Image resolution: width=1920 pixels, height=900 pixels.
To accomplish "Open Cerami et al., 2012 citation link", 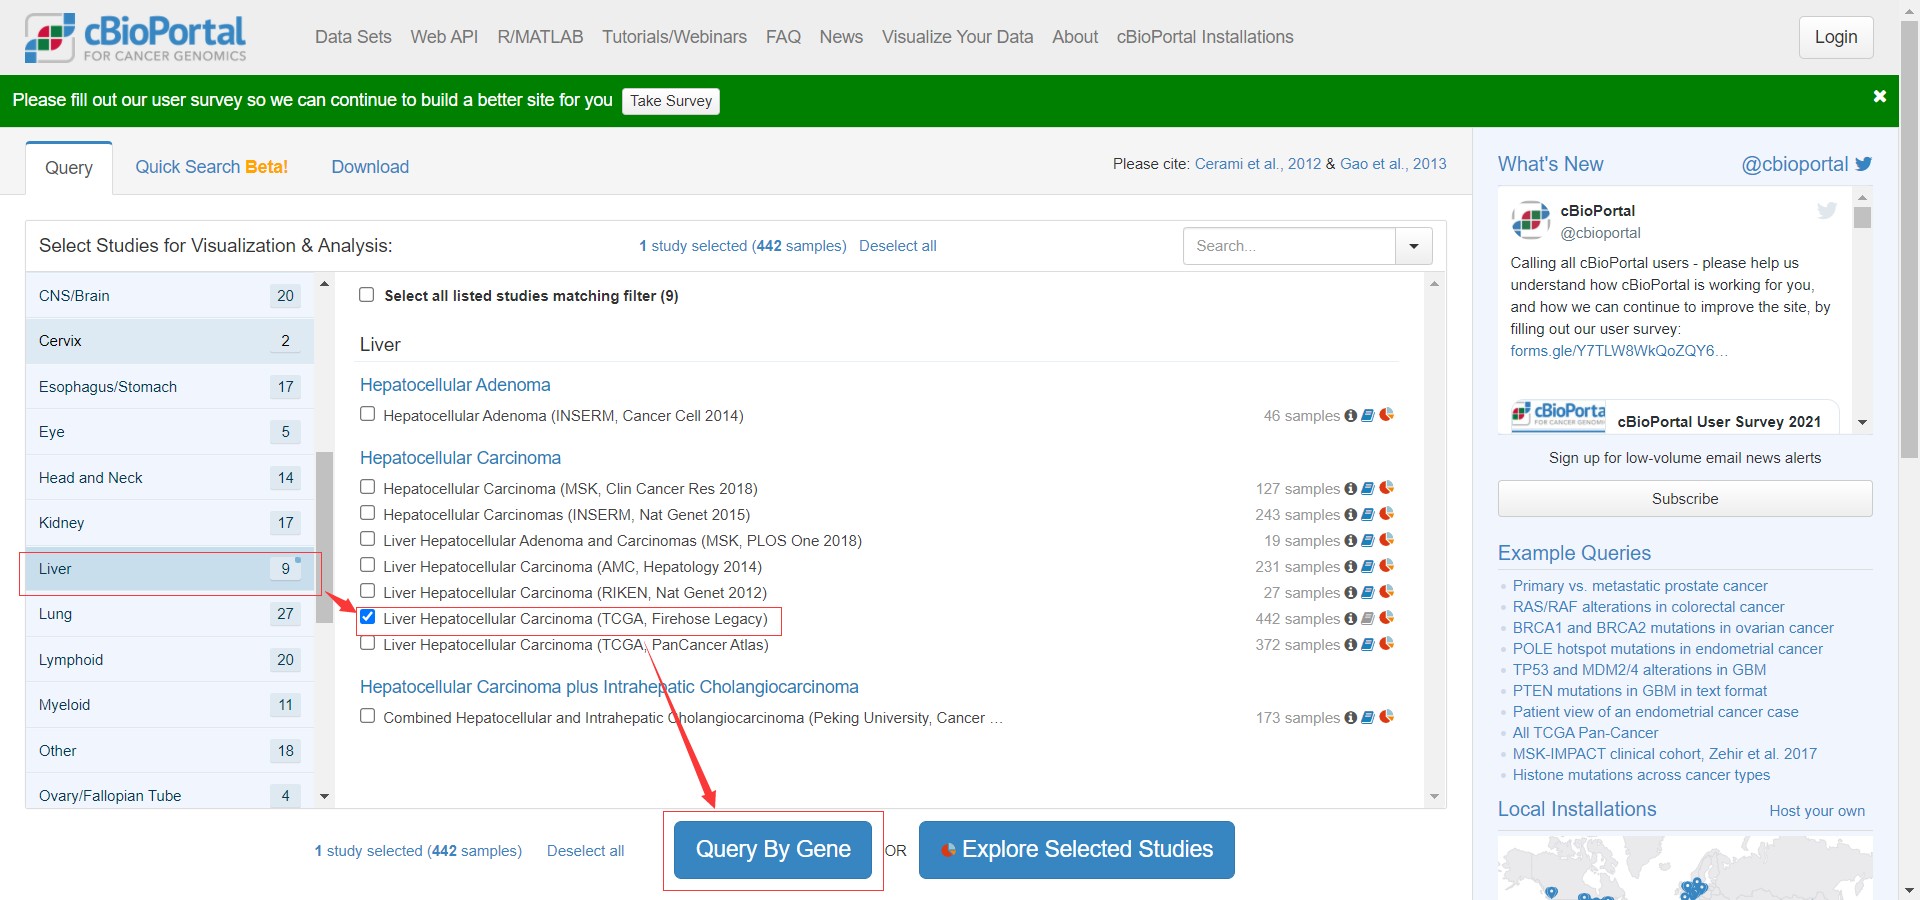I will click(1258, 164).
